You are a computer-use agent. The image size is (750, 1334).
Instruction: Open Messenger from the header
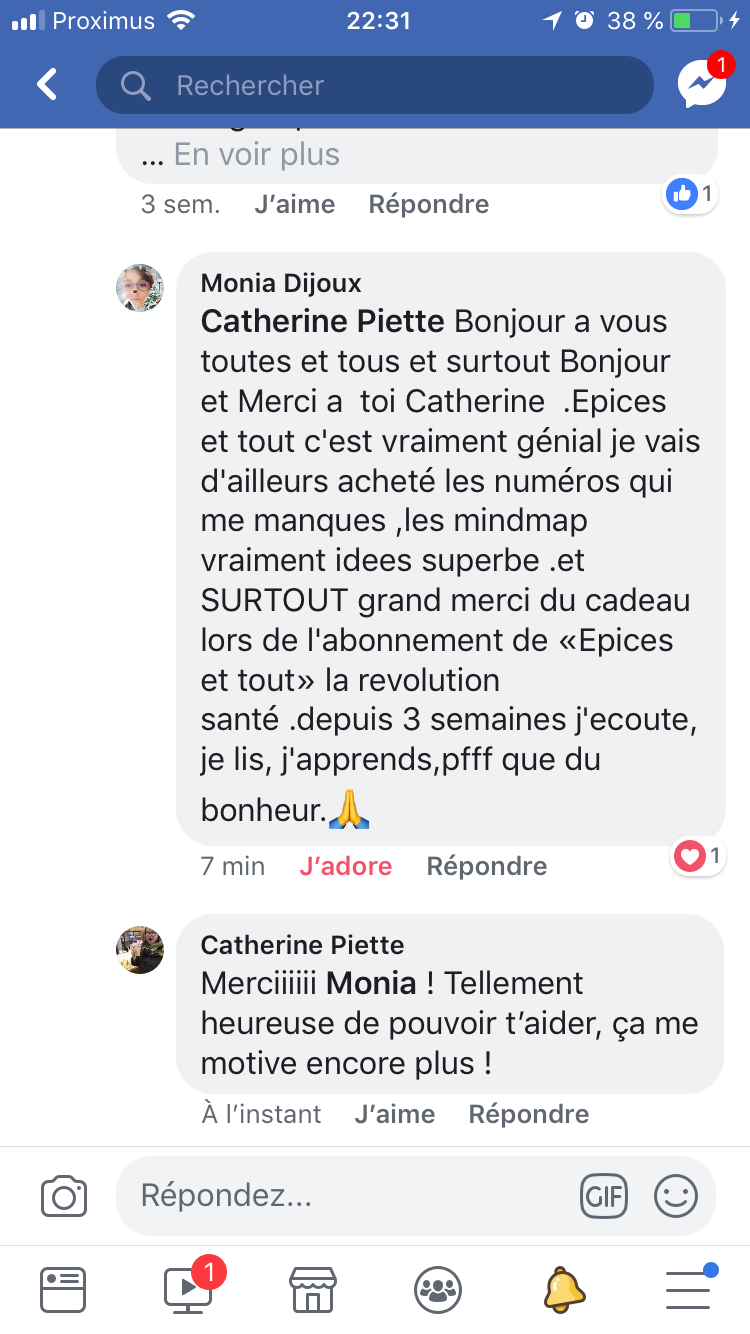click(702, 85)
